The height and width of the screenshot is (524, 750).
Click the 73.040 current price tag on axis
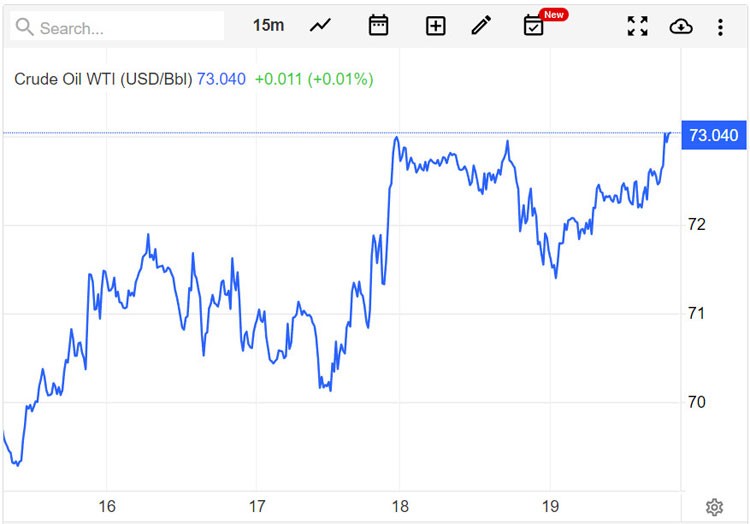click(713, 135)
